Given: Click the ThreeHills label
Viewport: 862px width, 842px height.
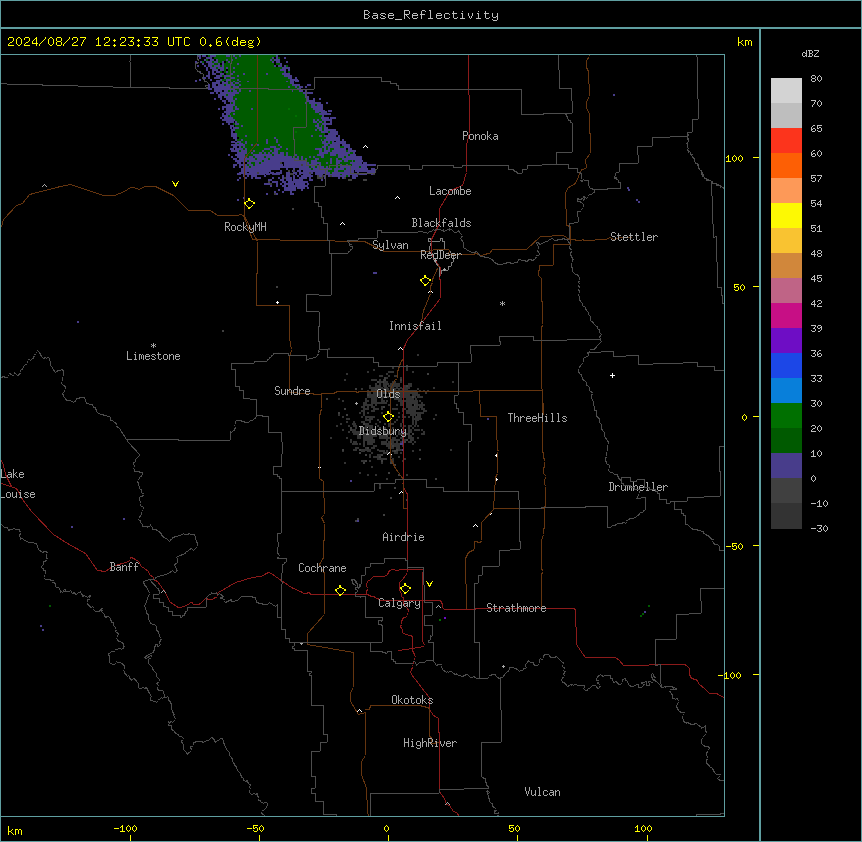Looking at the screenshot, I should [537, 418].
